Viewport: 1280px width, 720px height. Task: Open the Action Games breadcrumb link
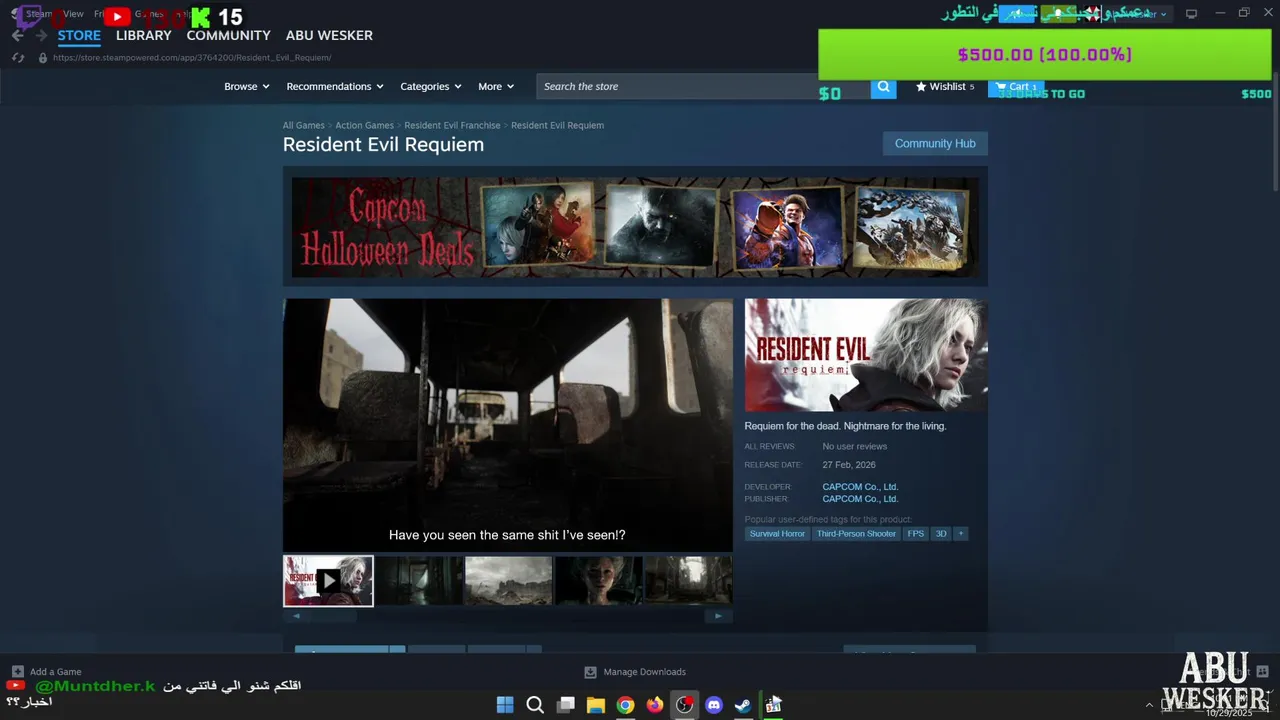point(364,126)
